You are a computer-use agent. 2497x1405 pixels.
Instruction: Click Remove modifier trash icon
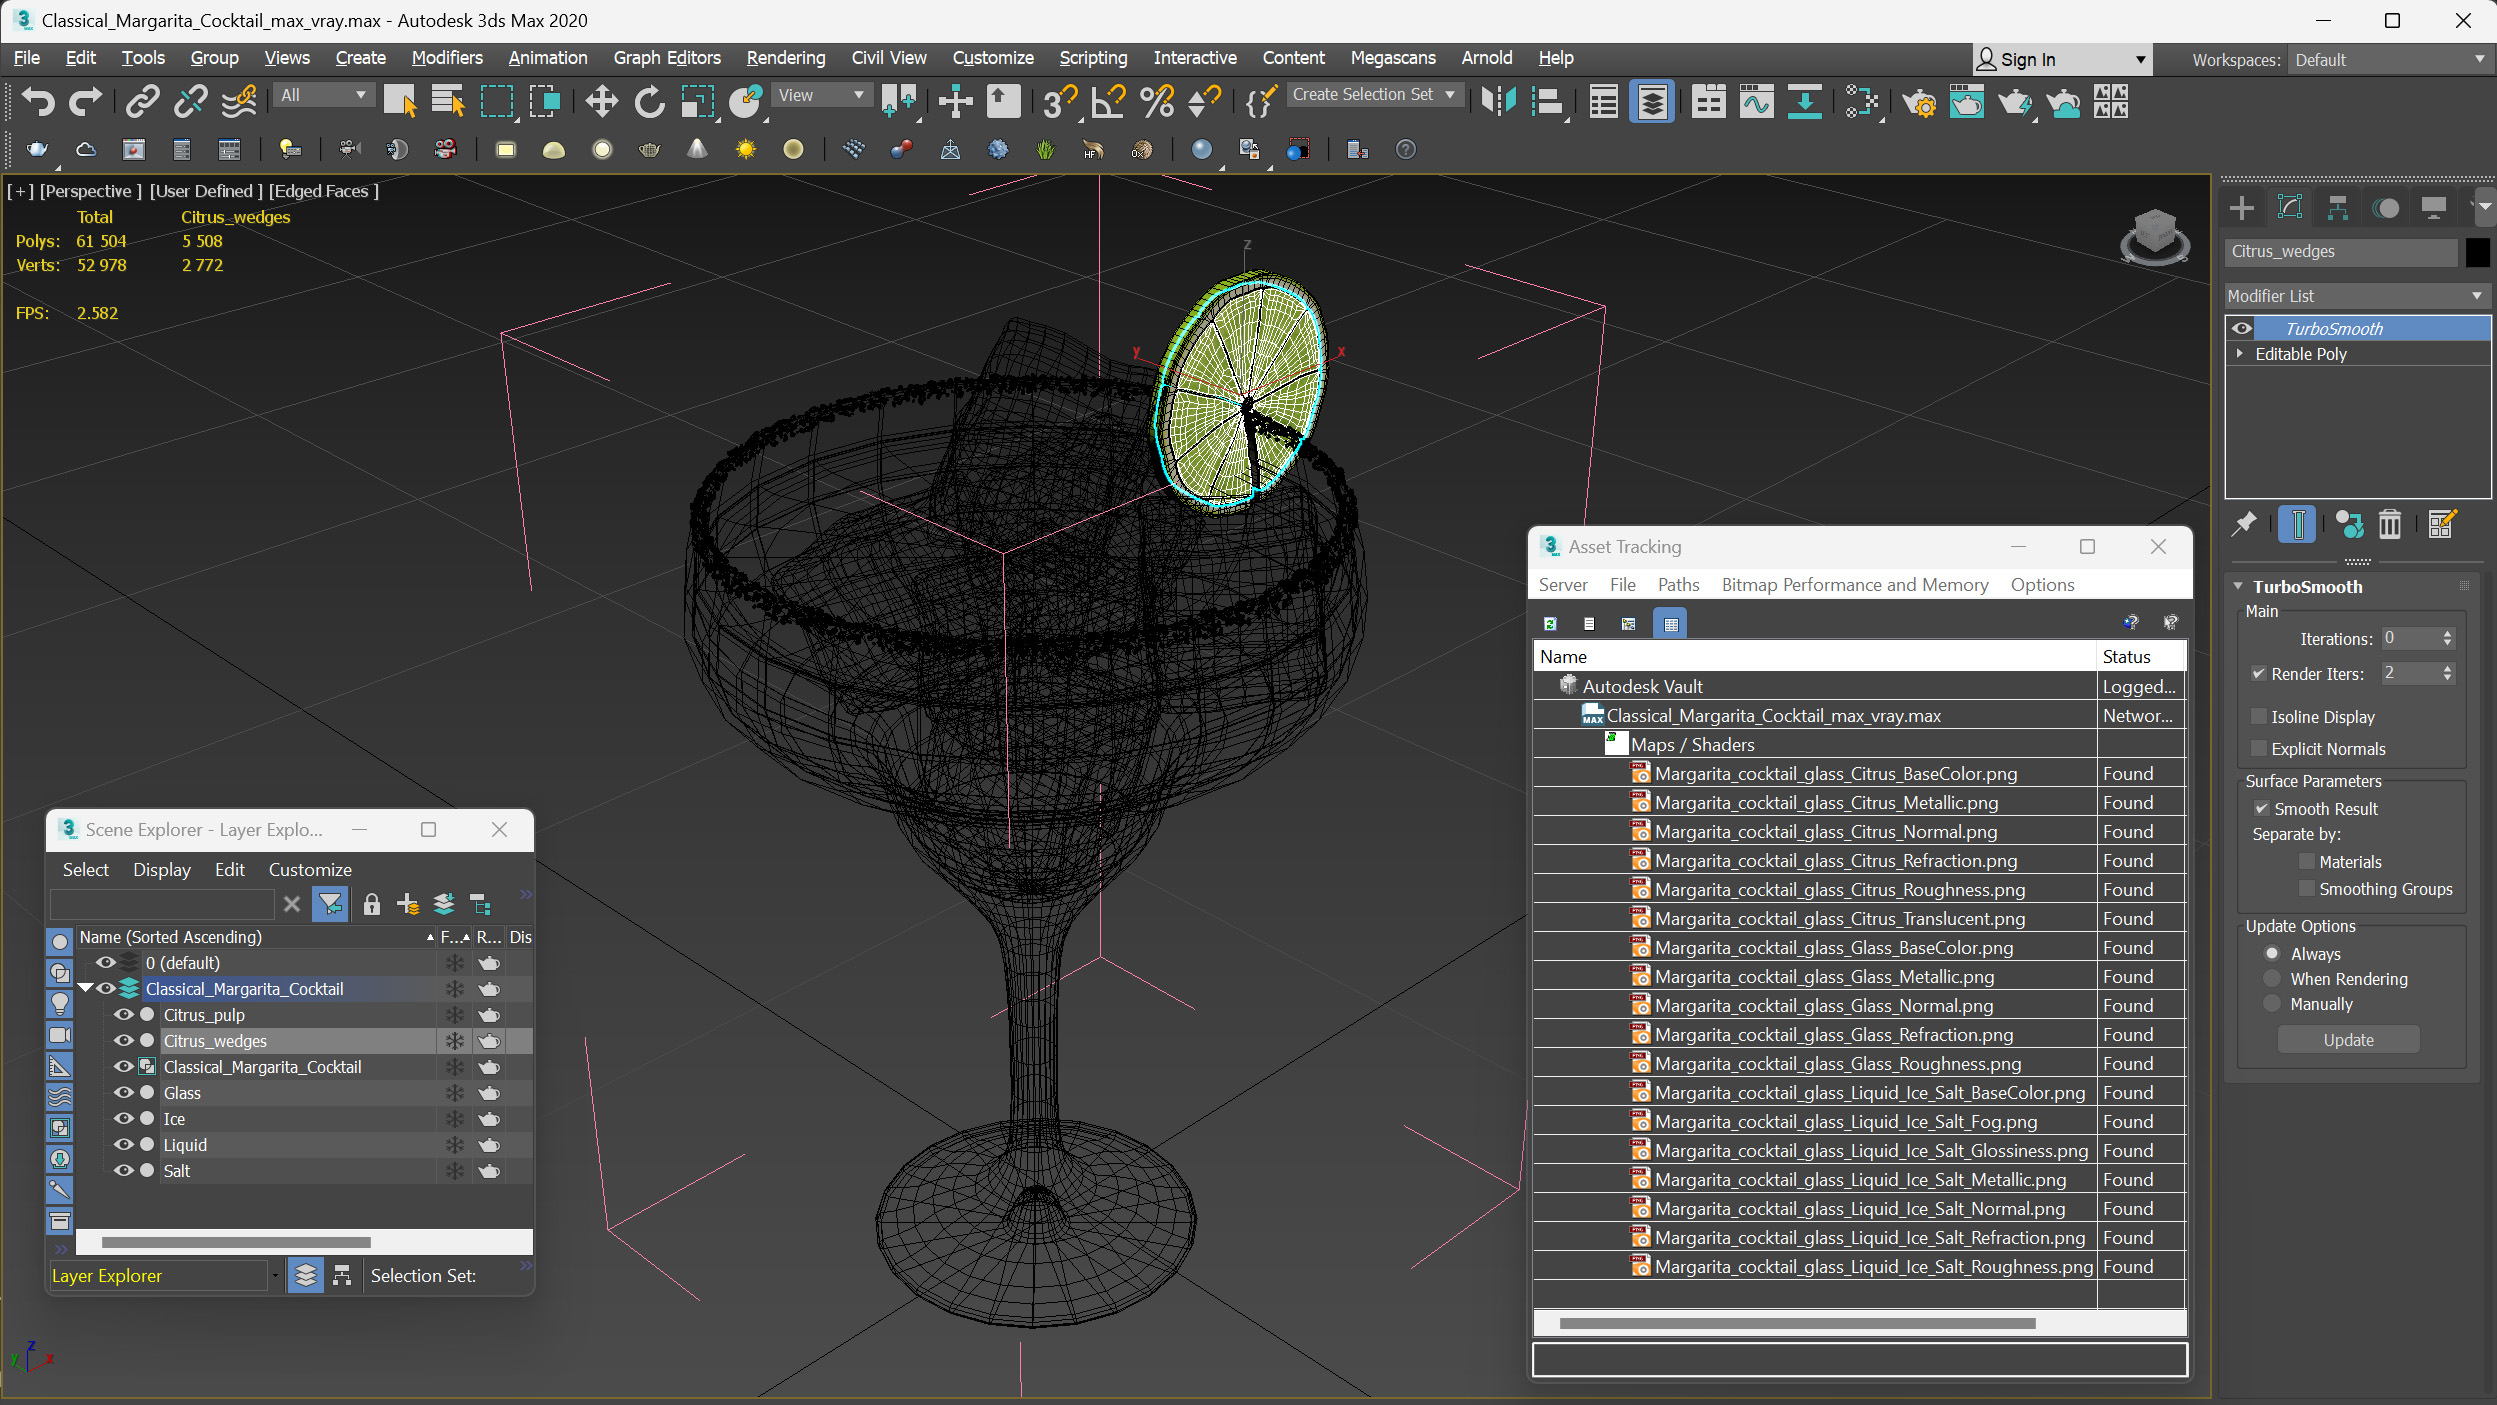coord(2389,524)
